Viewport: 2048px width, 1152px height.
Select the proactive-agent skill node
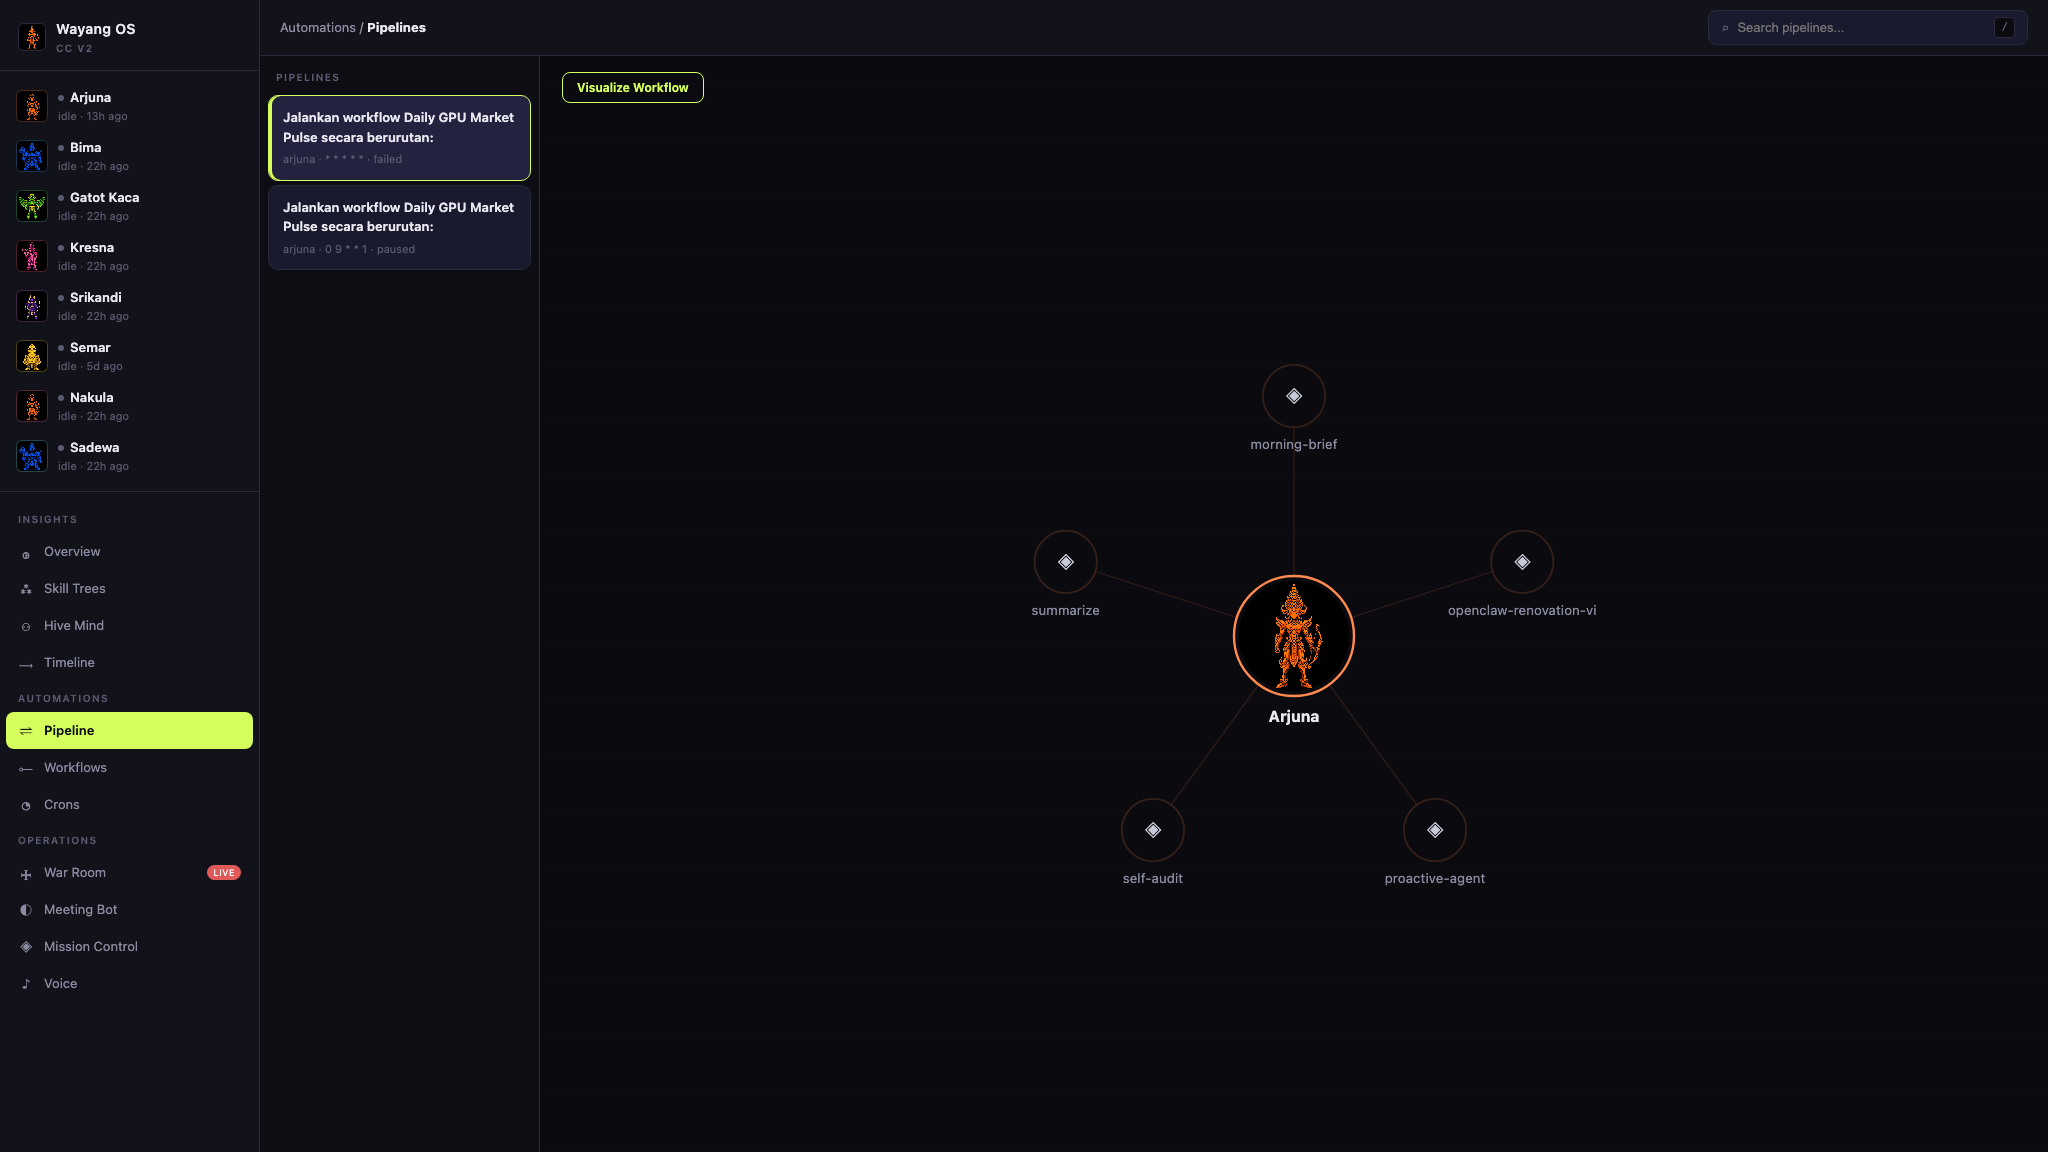click(x=1435, y=830)
